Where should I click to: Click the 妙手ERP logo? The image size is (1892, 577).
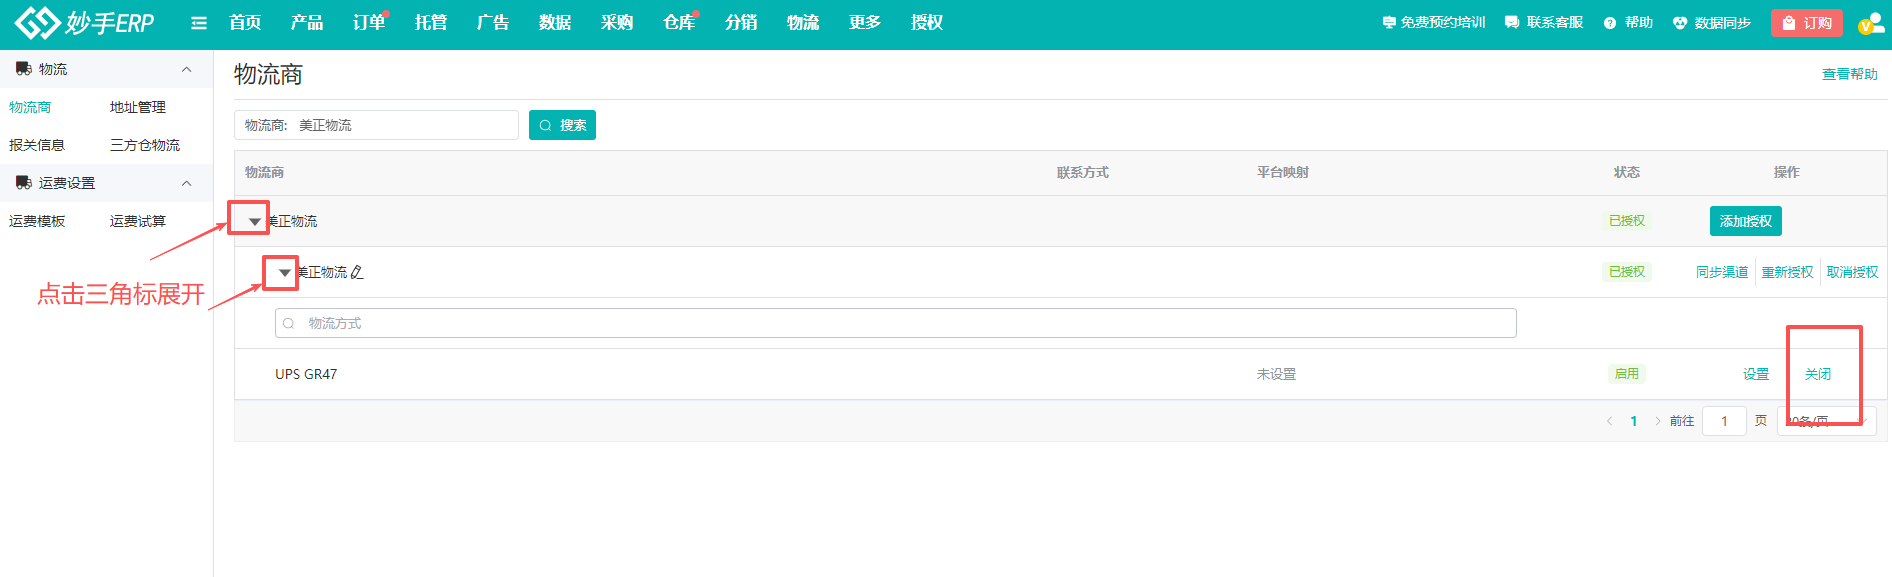pos(85,22)
